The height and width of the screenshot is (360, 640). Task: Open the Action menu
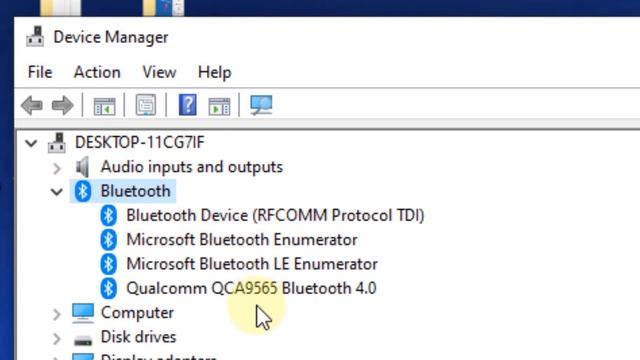pos(97,72)
